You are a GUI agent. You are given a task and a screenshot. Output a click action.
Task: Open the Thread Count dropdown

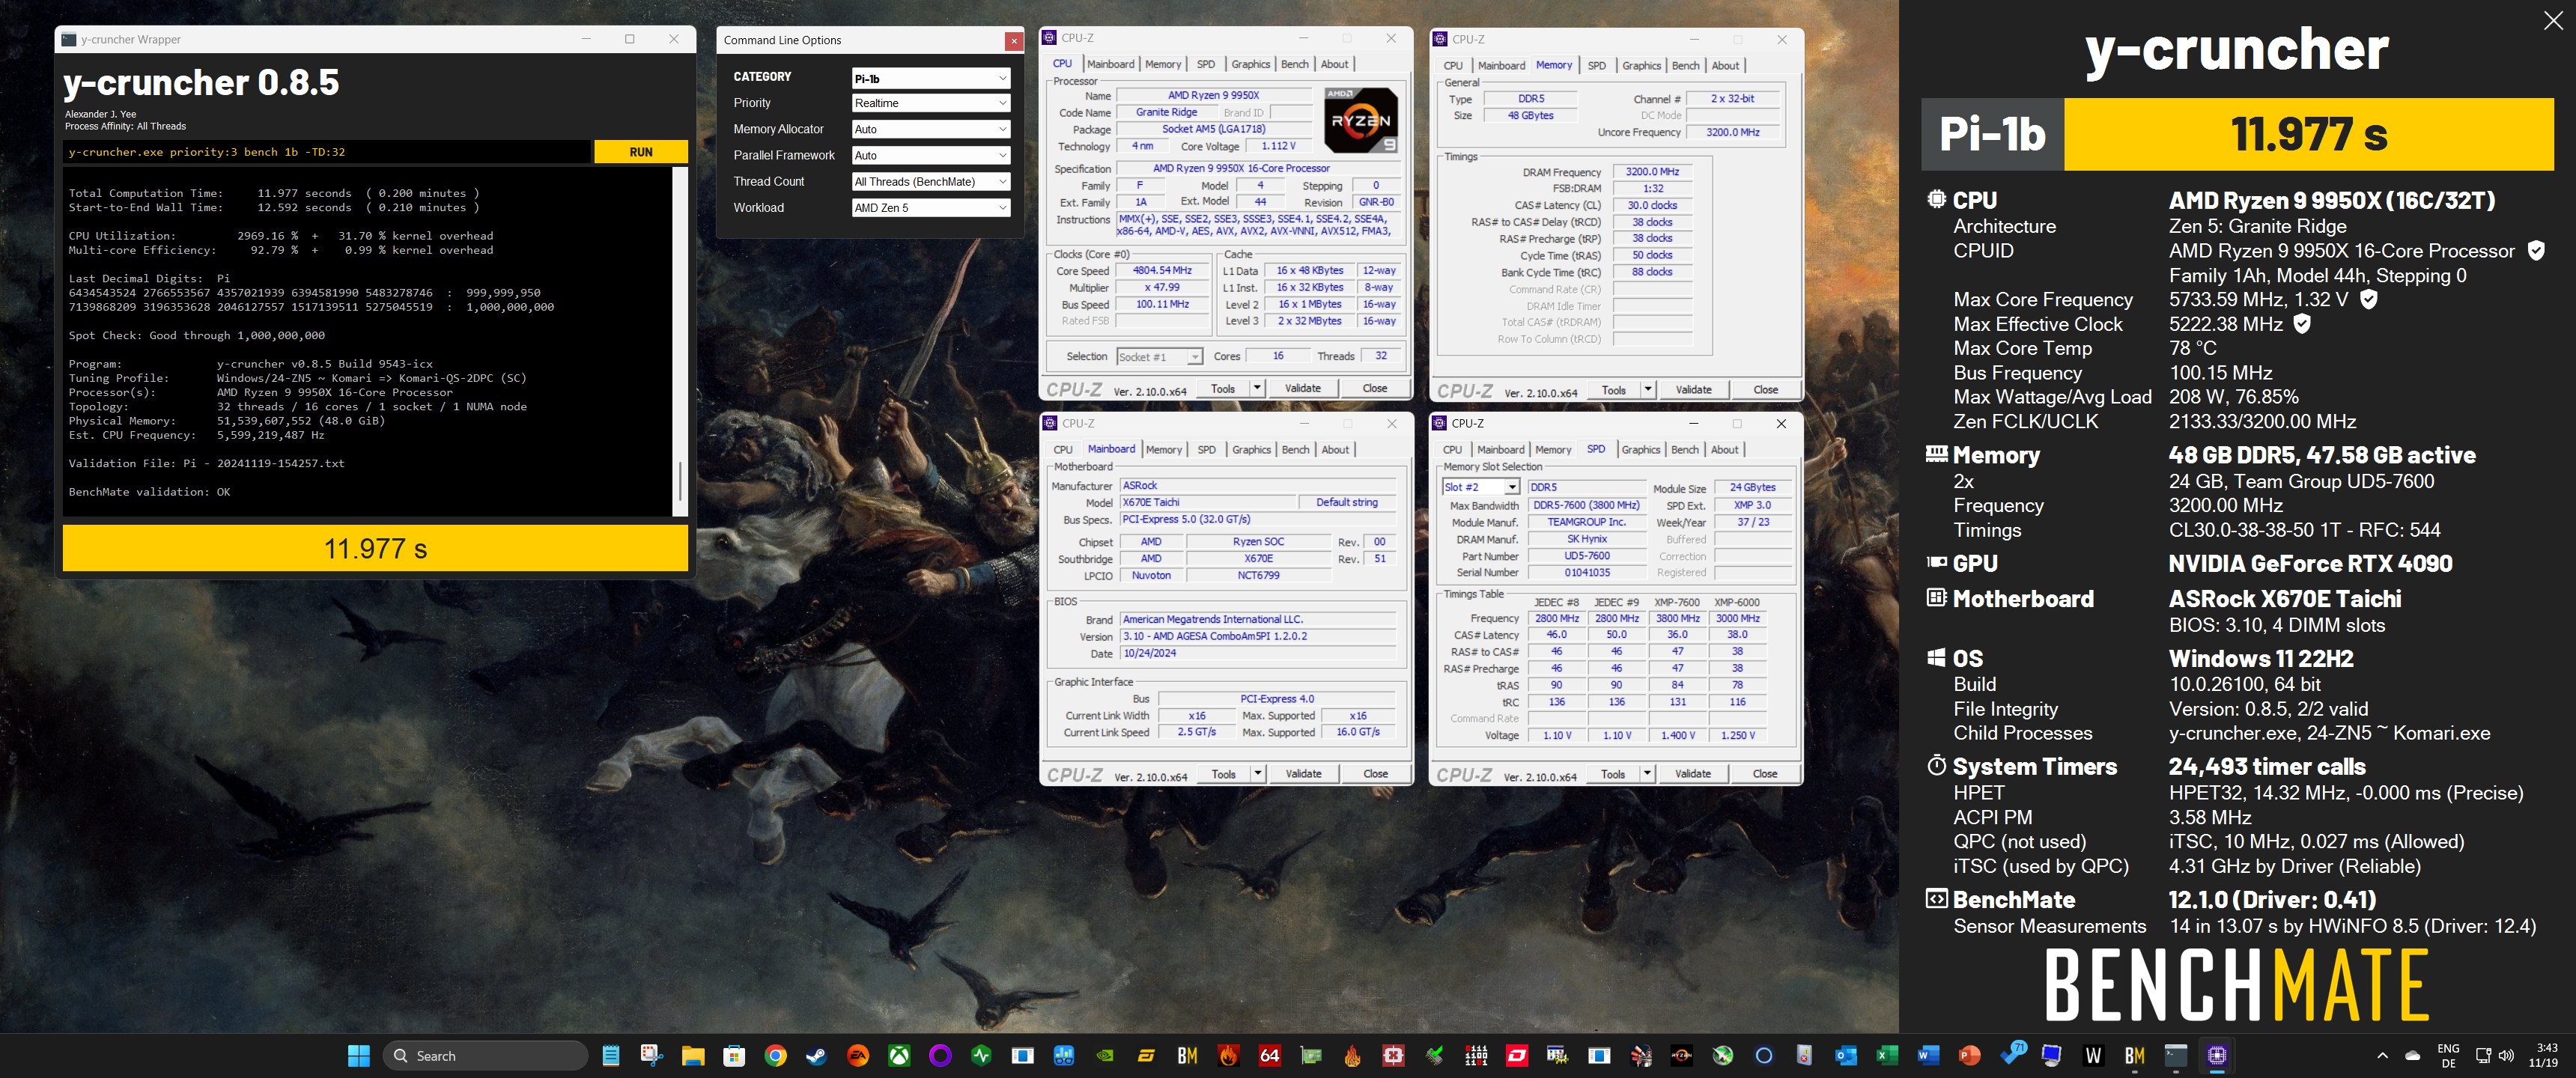930,181
